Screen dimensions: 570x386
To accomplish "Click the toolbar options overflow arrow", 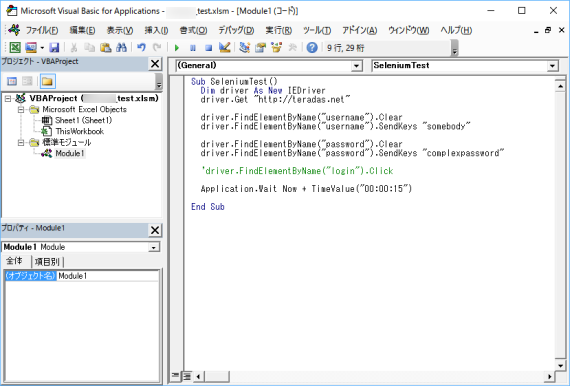I will click(x=454, y=48).
